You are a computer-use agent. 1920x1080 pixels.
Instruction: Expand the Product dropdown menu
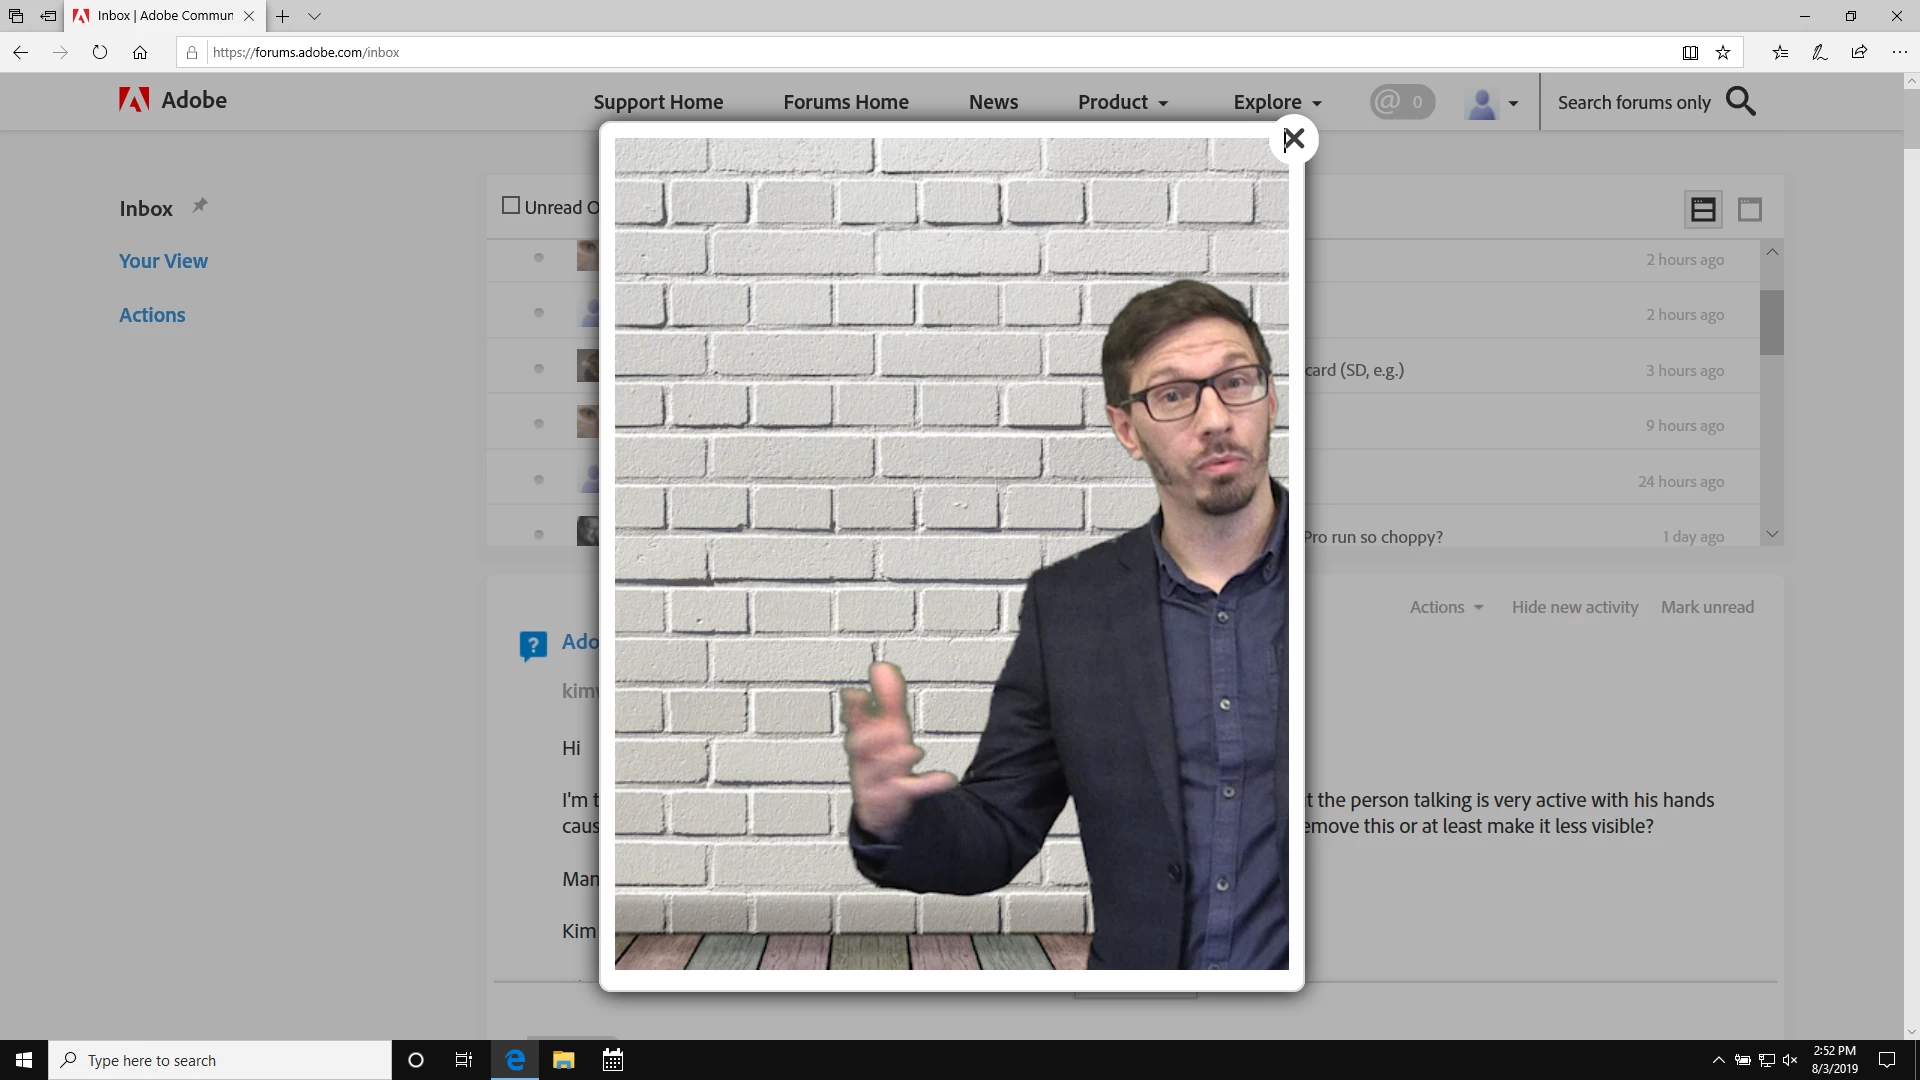tap(1122, 102)
